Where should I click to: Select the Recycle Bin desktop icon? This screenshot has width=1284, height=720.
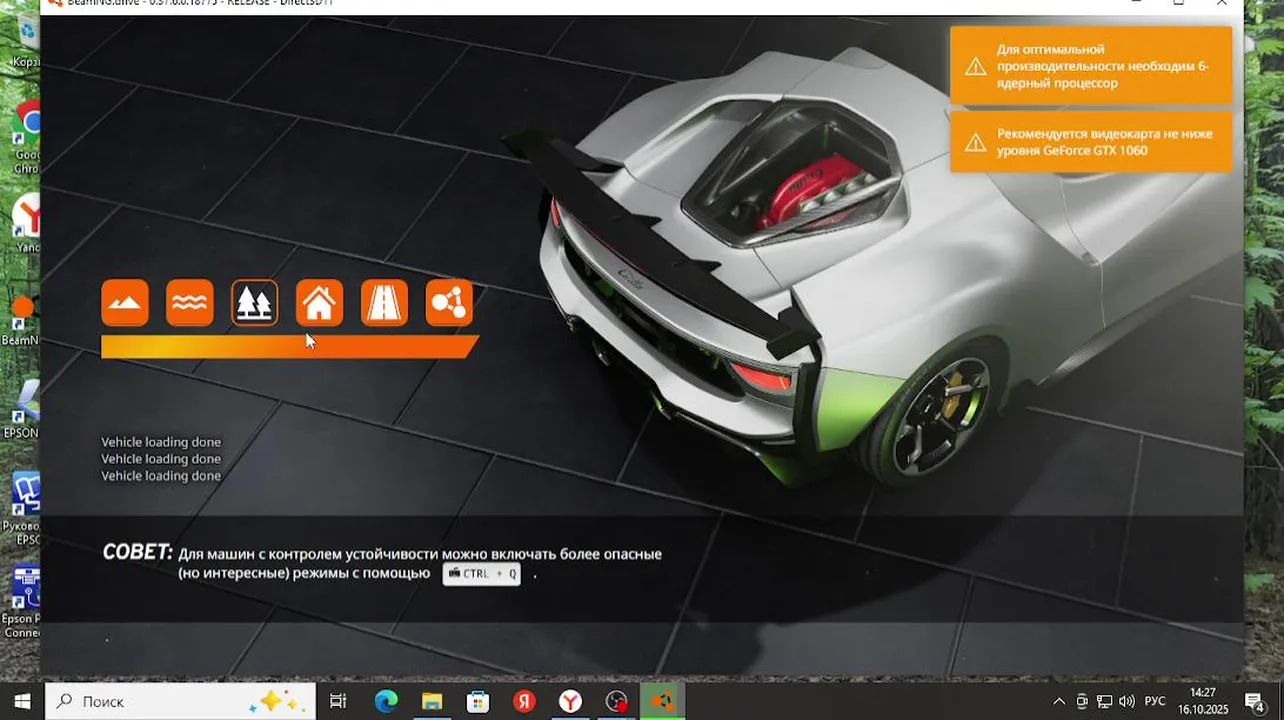click(26, 42)
